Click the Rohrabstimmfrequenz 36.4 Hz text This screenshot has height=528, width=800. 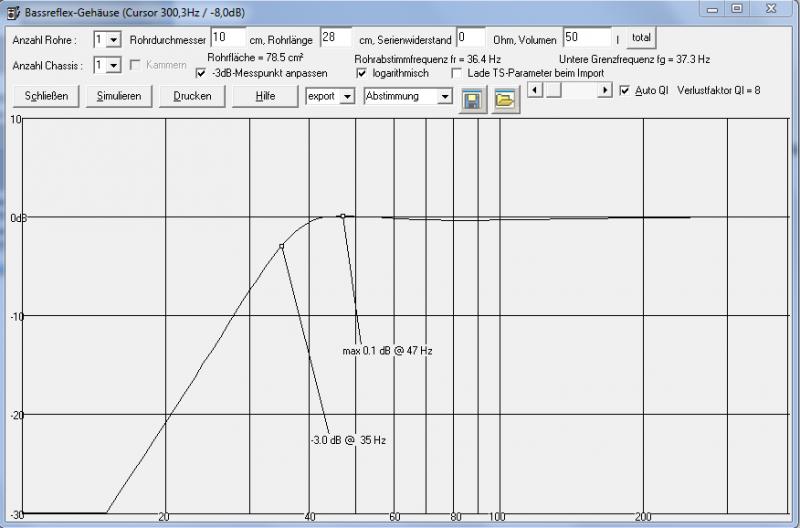pos(428,59)
